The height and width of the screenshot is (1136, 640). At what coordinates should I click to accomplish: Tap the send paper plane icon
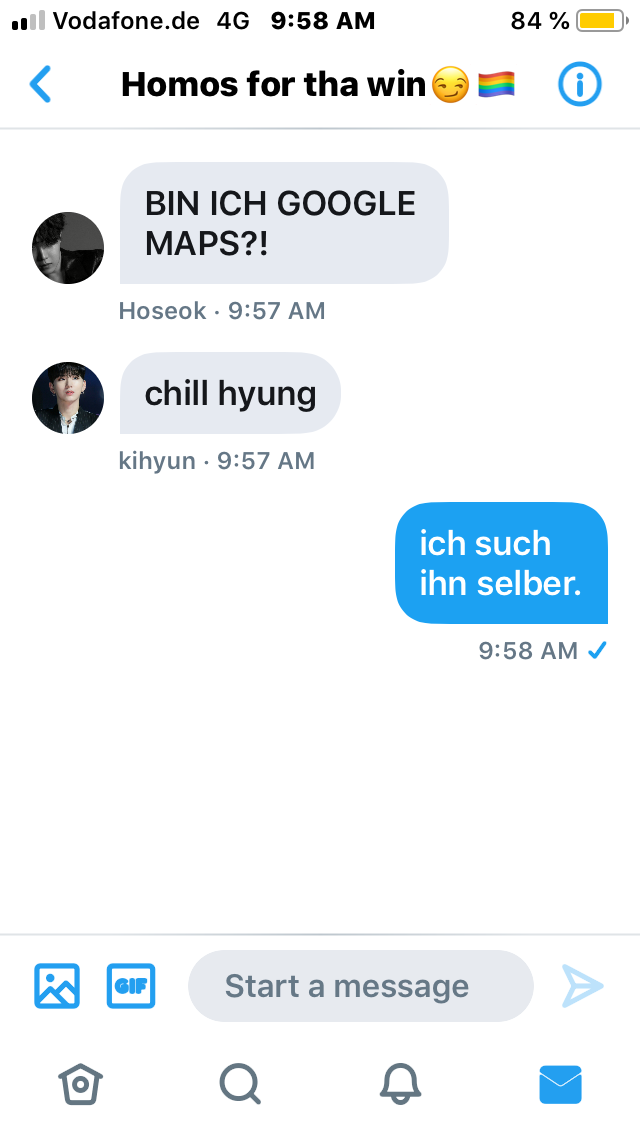click(583, 985)
